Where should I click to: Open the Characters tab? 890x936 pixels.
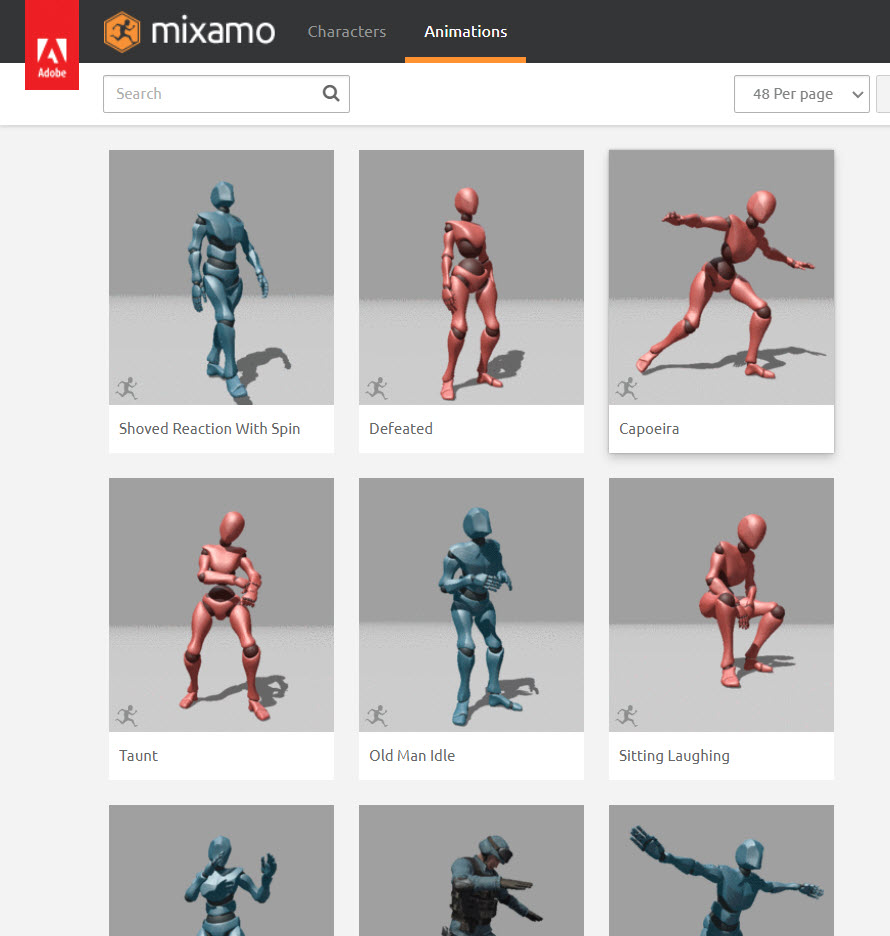pyautogui.click(x=347, y=32)
